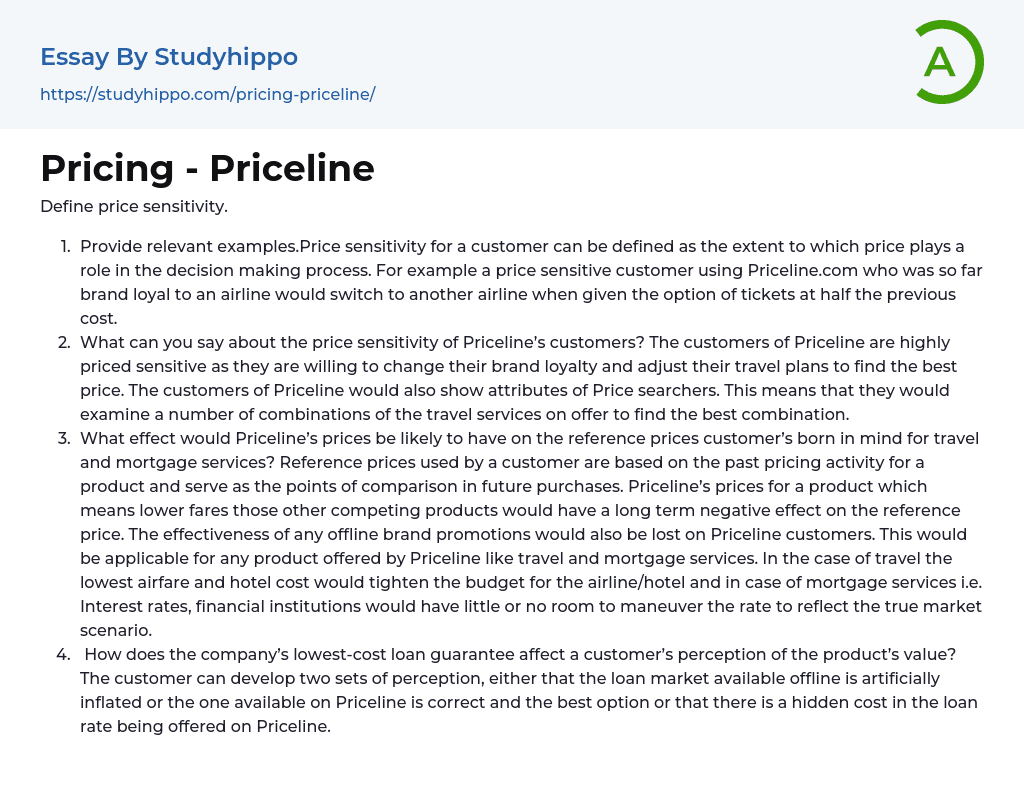The image size is (1024, 795).
Task: Click the "Essay By Studyhippo" header text
Action: pyautogui.click(x=169, y=57)
